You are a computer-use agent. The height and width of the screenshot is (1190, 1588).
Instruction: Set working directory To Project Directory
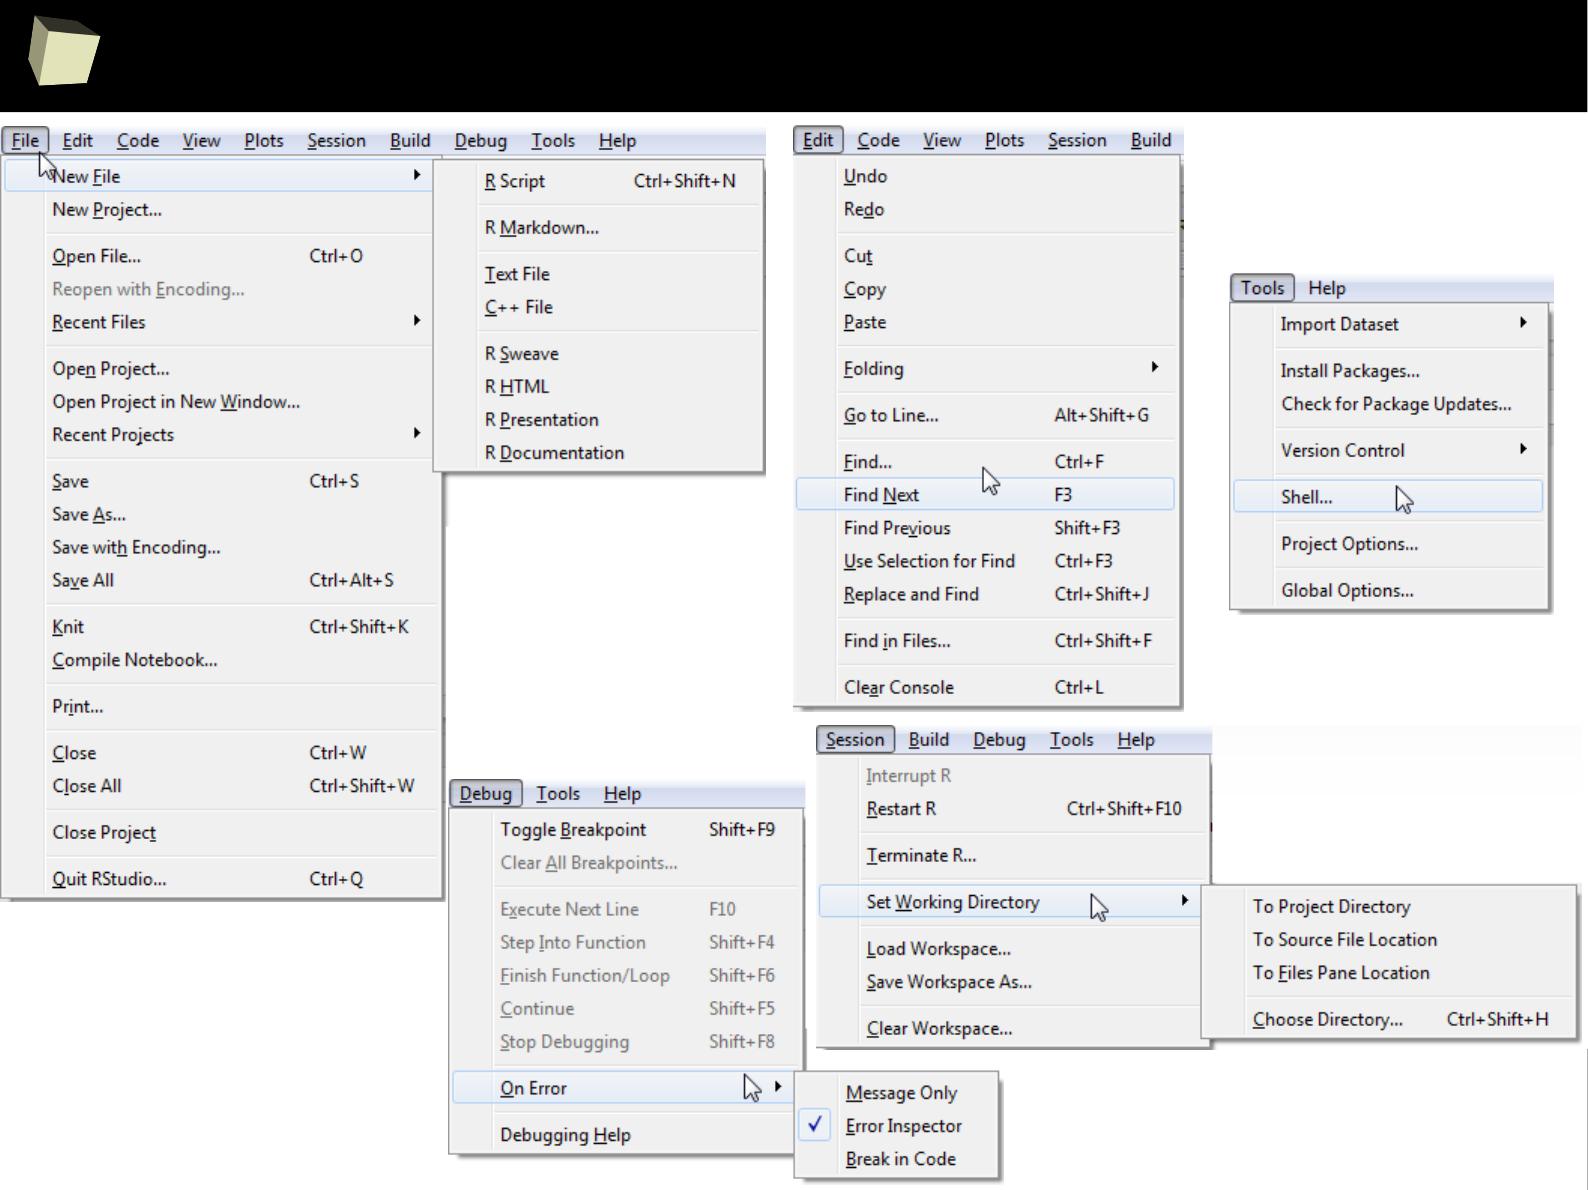pos(1331,907)
